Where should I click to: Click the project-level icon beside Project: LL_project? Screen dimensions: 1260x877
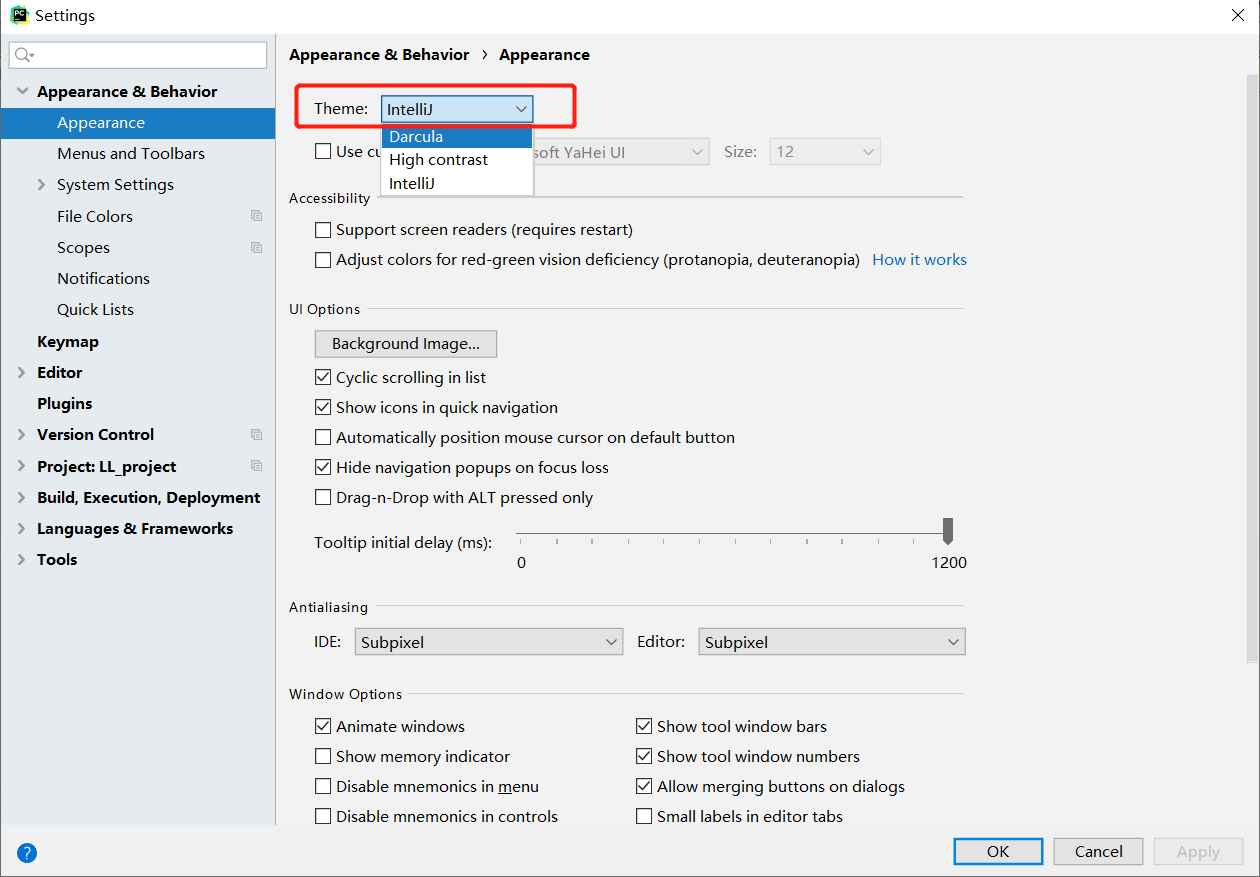point(257,466)
